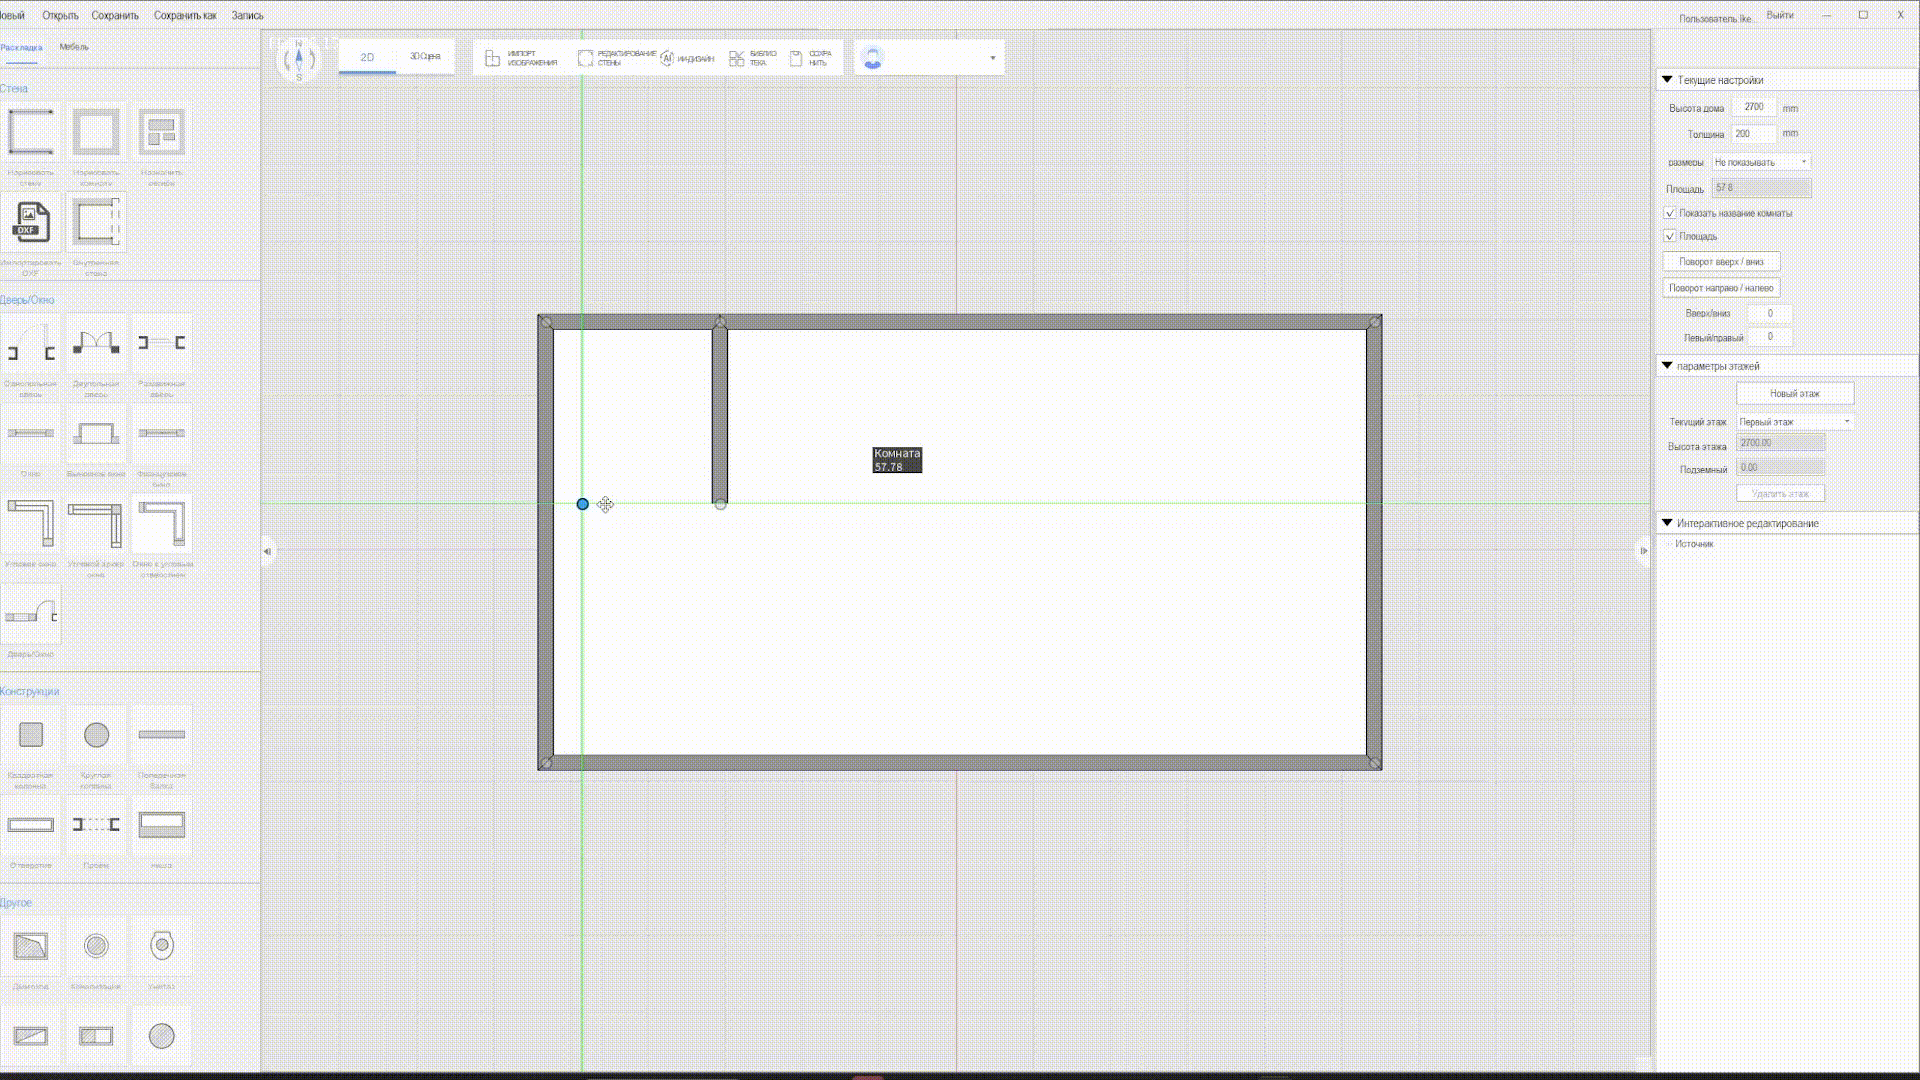
Task: Open the AI design tool
Action: [687, 59]
